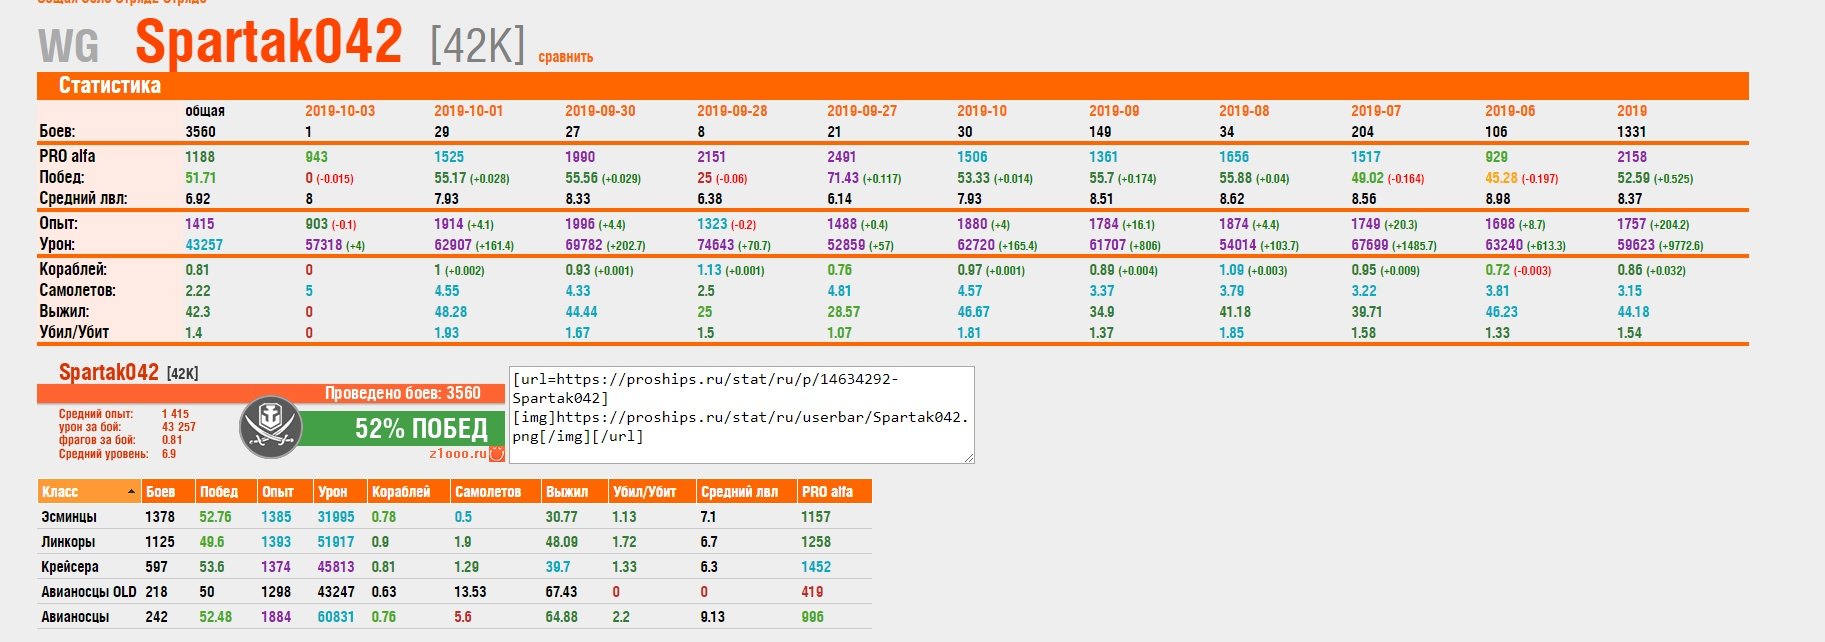Click the orange Статистика section header

click(893, 86)
